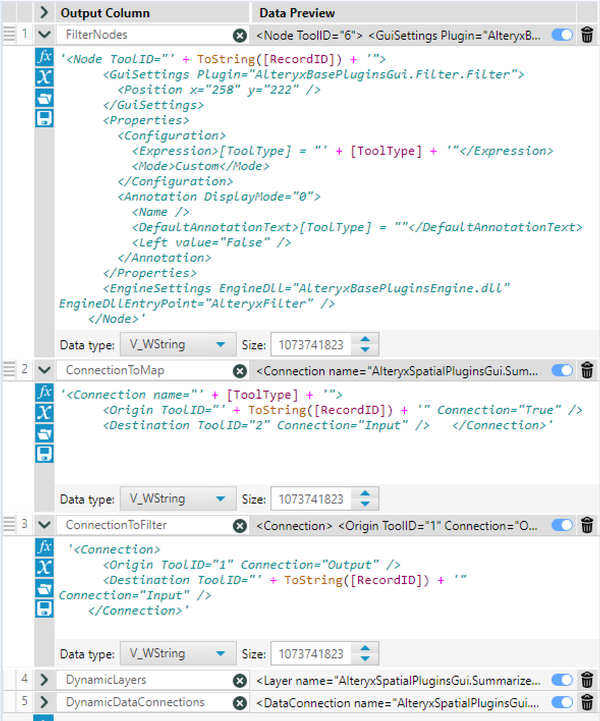Viewport: 600px width, 721px height.
Task: Open columns and constants (X) for FilterNodes
Action: (44, 77)
